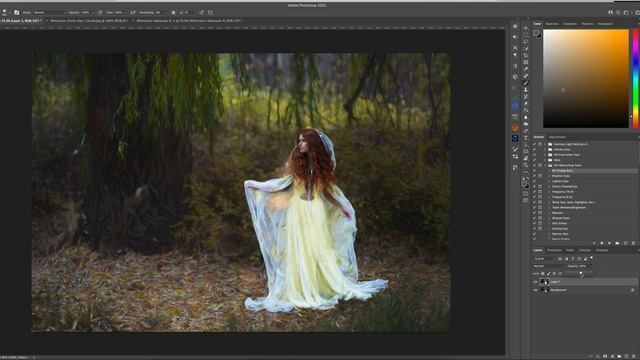The width and height of the screenshot is (640, 360).
Task: Select the Hand tool
Action: (525, 158)
